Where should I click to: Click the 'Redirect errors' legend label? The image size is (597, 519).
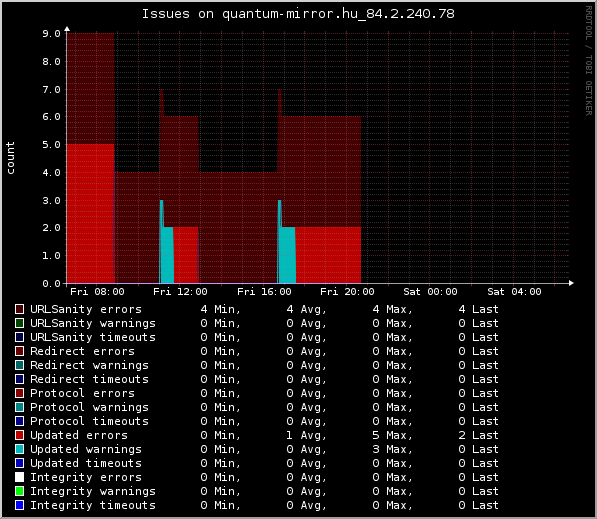82,351
